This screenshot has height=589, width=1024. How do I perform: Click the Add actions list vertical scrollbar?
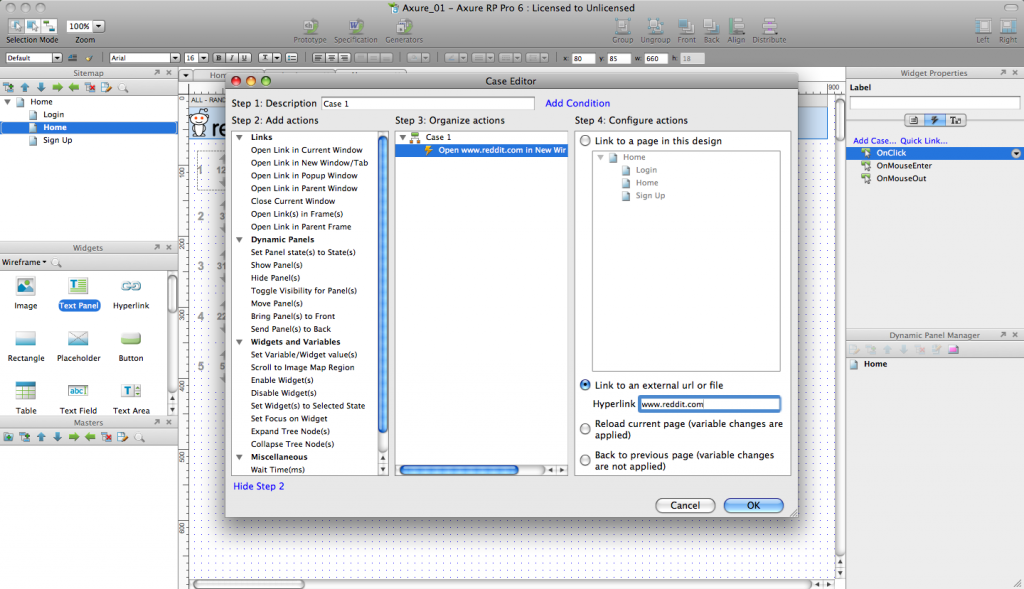pos(383,284)
